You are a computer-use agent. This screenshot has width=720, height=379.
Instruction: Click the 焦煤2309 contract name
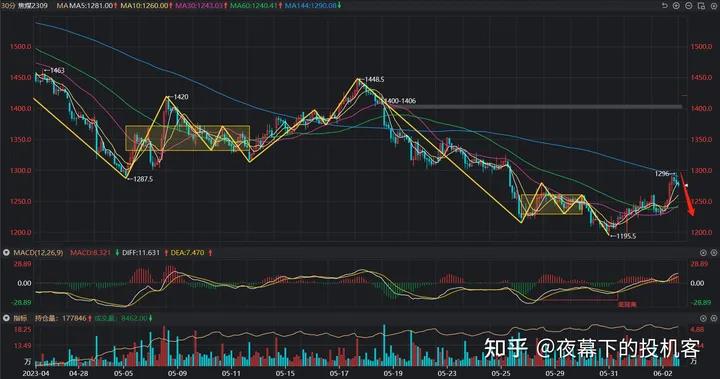tap(33, 6)
